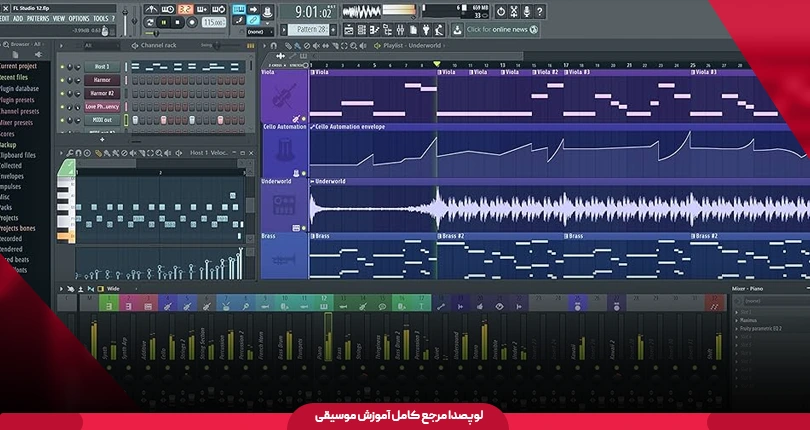Screen dimensions: 810x430
Task: Select the MIDI out channel button
Action: click(x=102, y=120)
